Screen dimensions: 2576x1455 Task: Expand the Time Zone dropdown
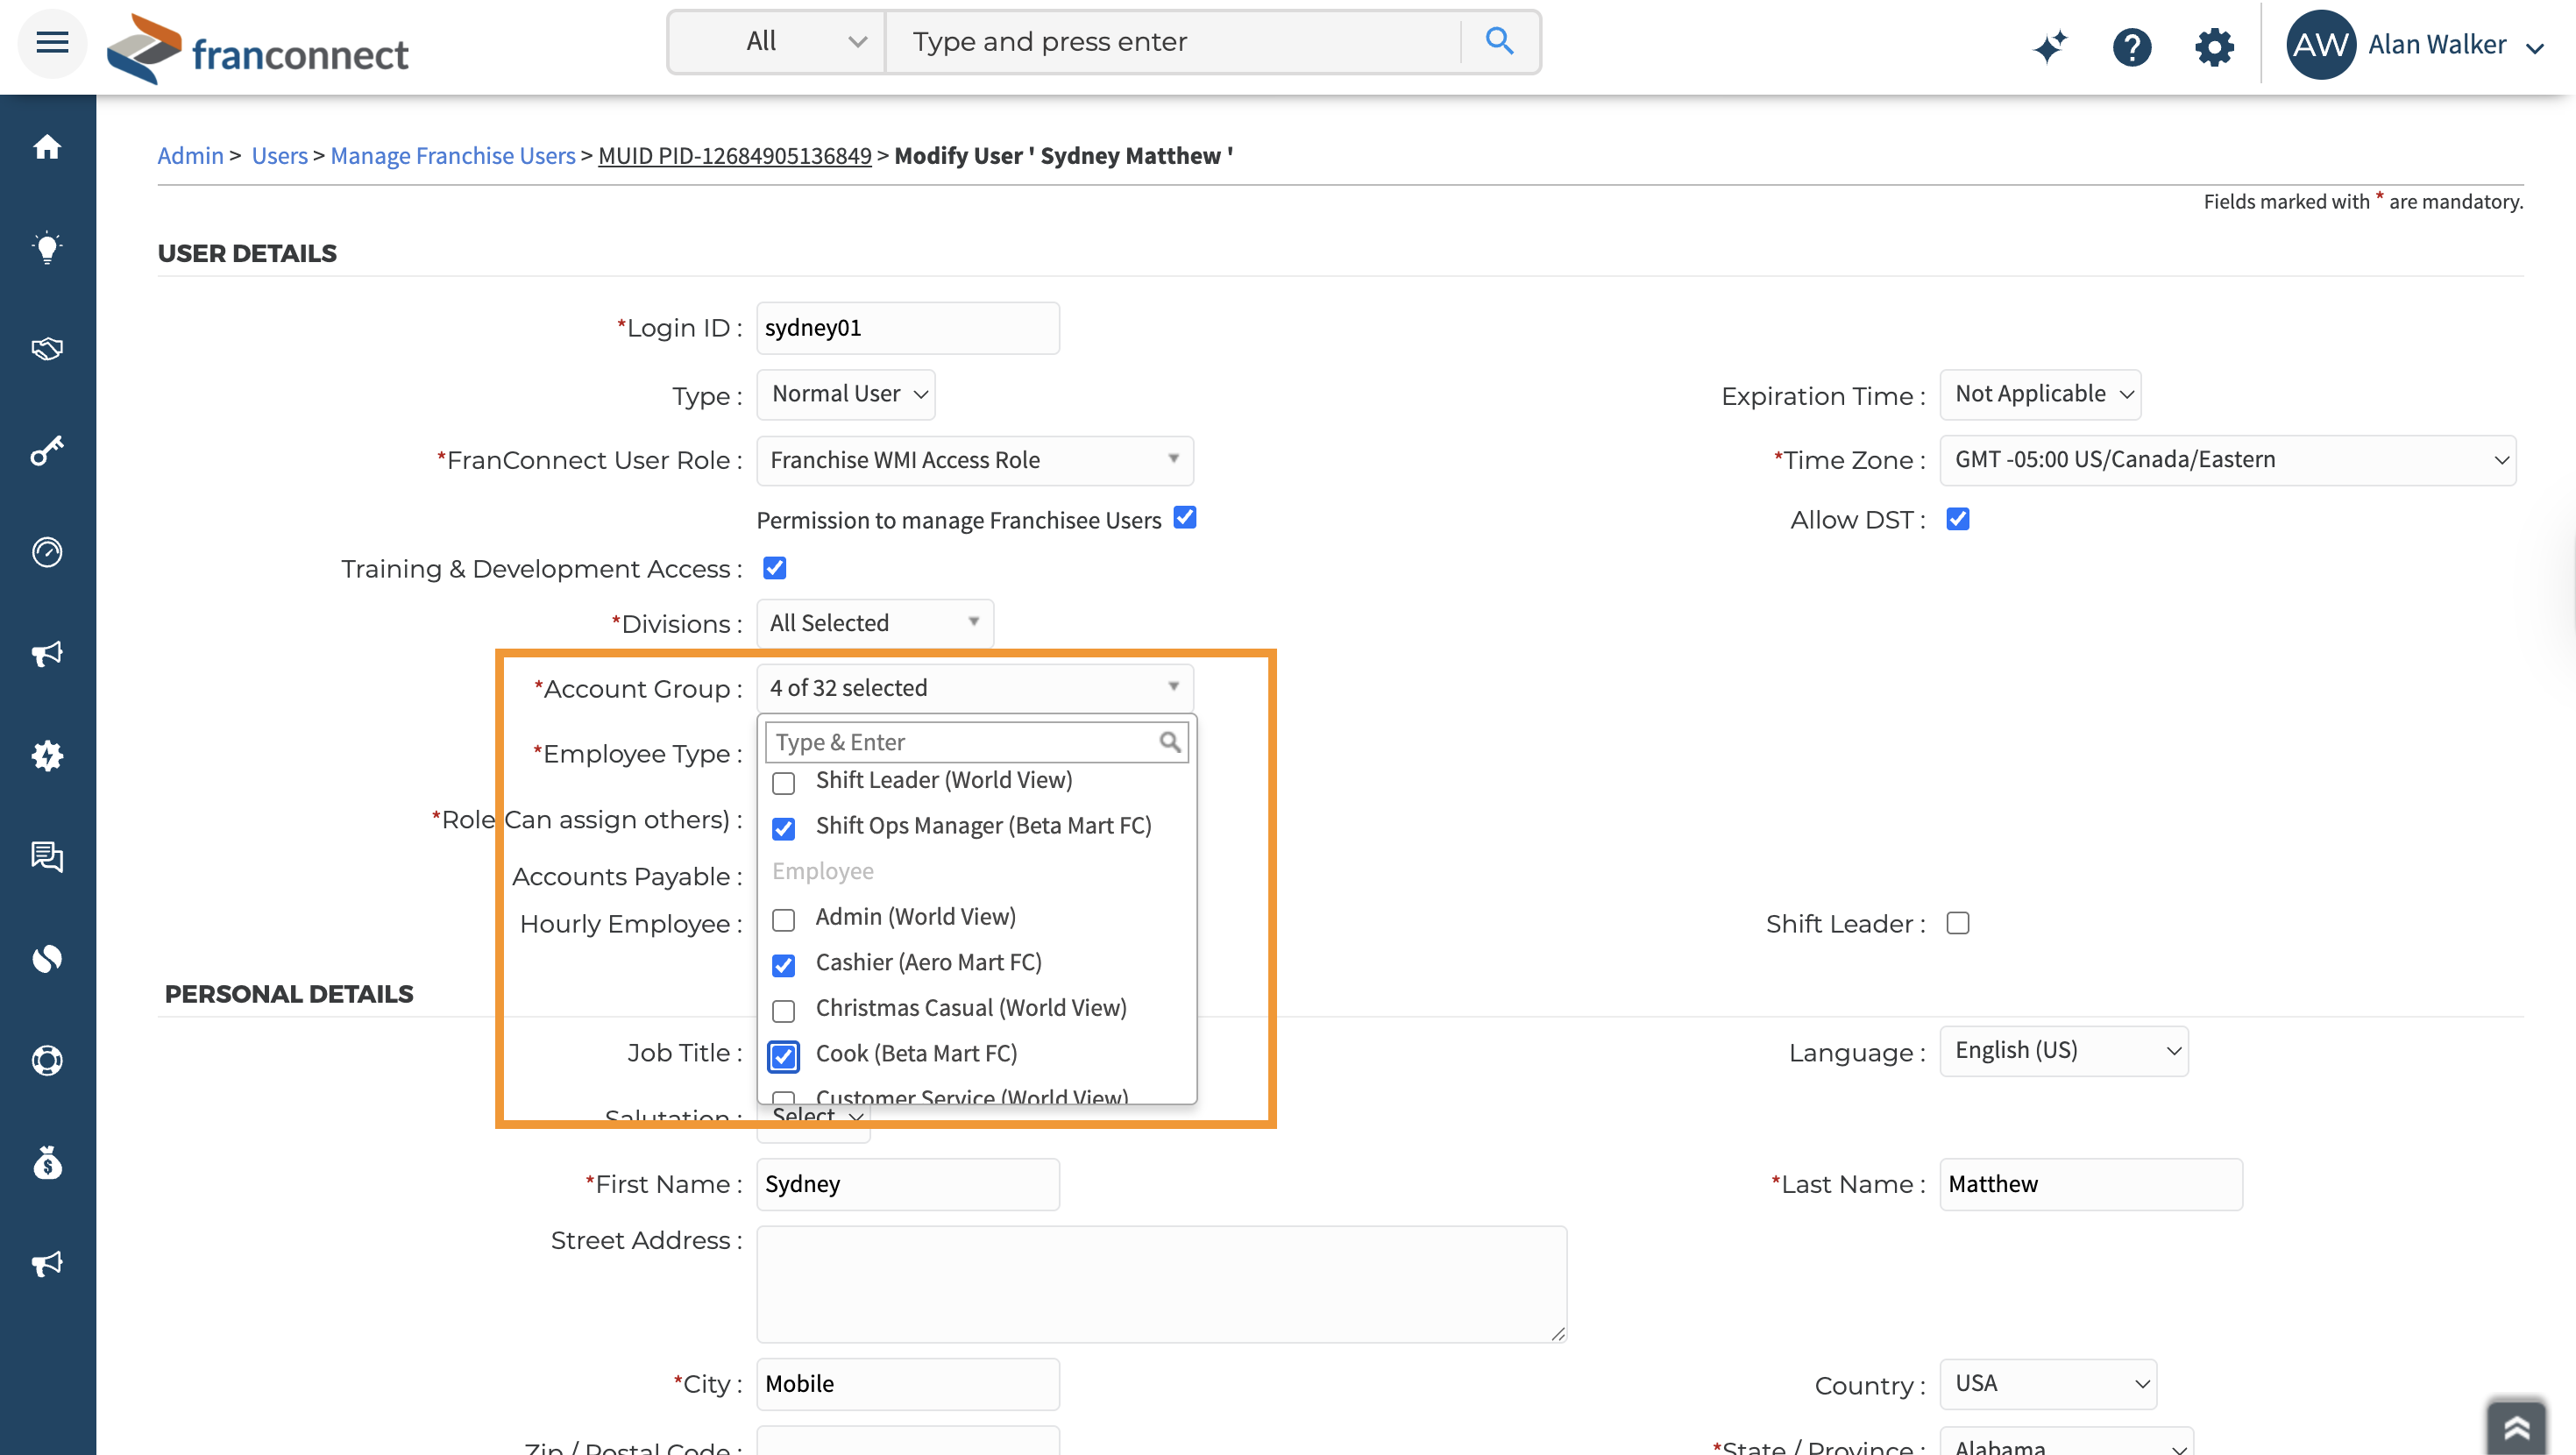pos(2227,460)
